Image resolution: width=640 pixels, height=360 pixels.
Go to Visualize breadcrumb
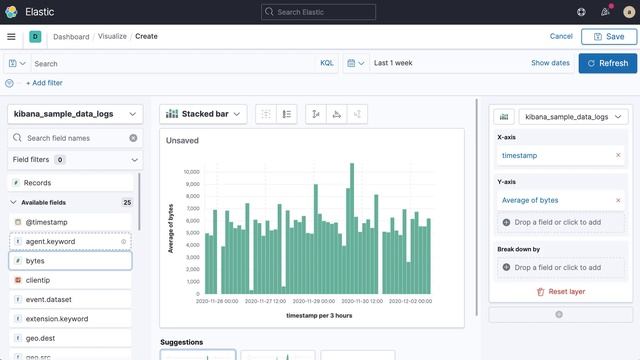(112, 36)
